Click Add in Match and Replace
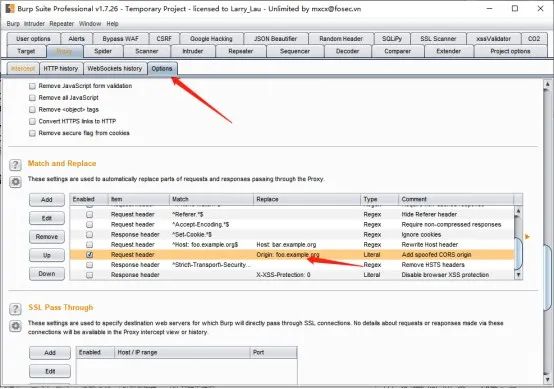This screenshot has width=554, height=389. [x=47, y=200]
